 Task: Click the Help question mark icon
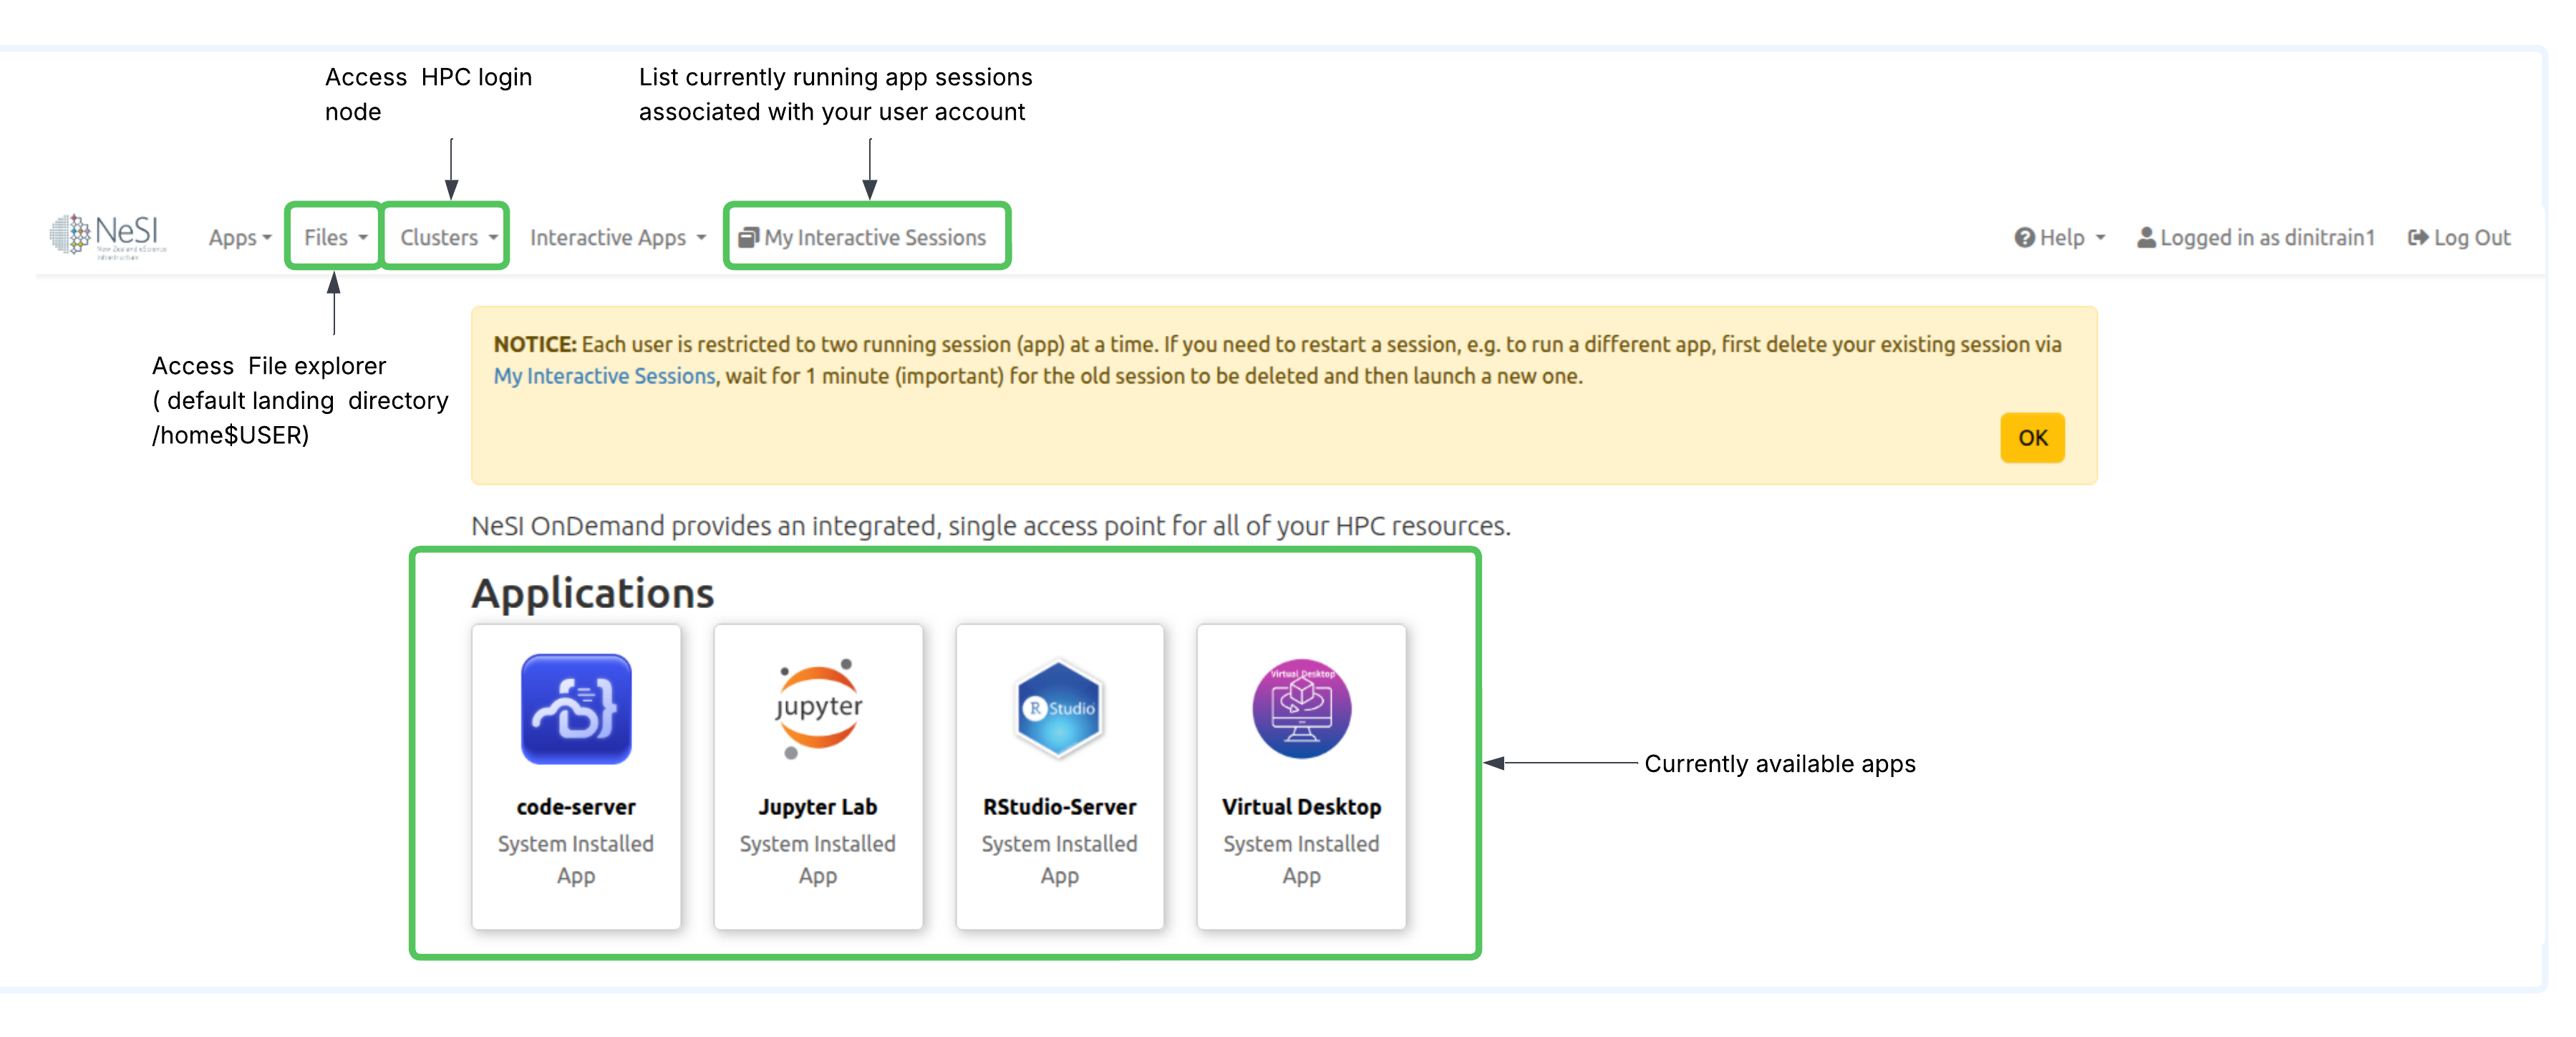[2024, 238]
